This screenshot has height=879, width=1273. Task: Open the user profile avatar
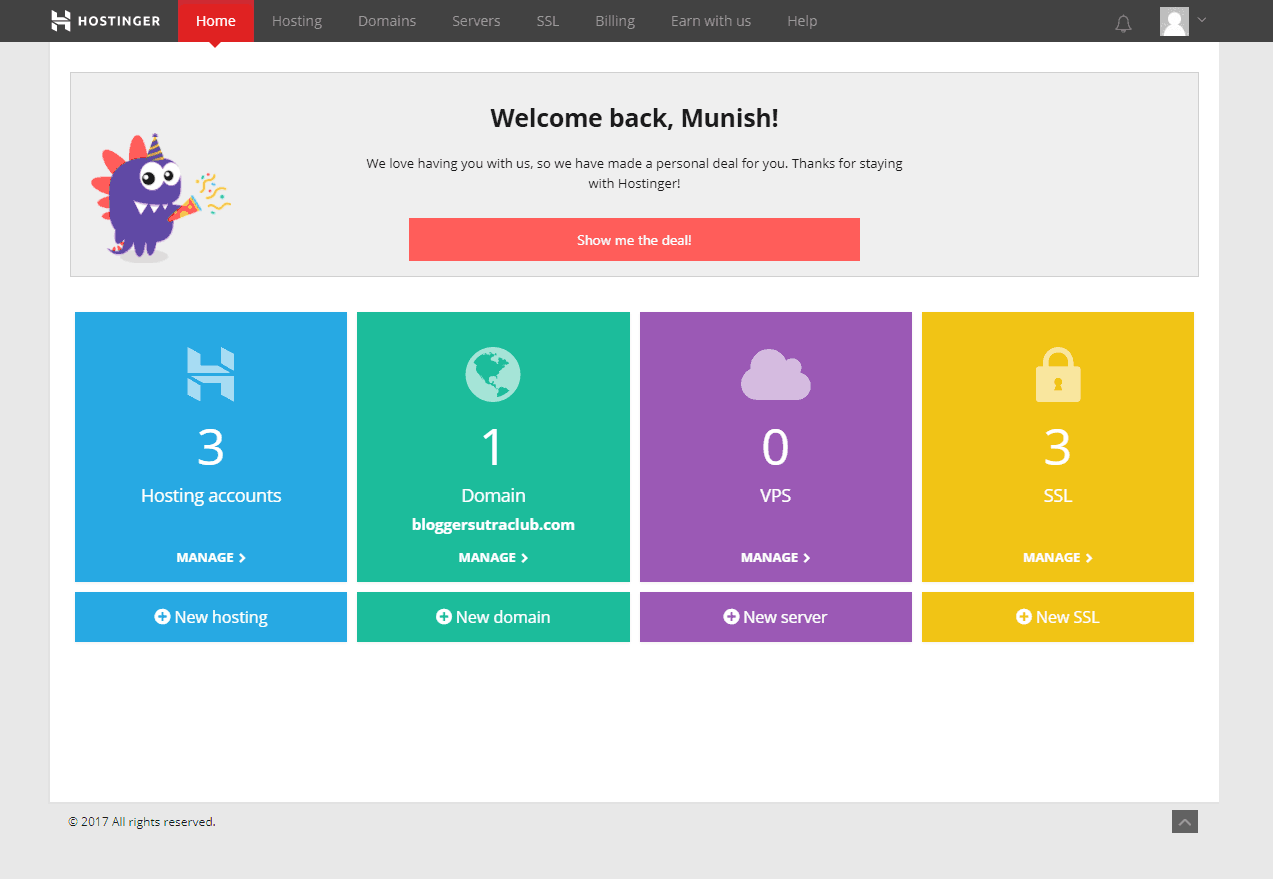[x=1174, y=21]
